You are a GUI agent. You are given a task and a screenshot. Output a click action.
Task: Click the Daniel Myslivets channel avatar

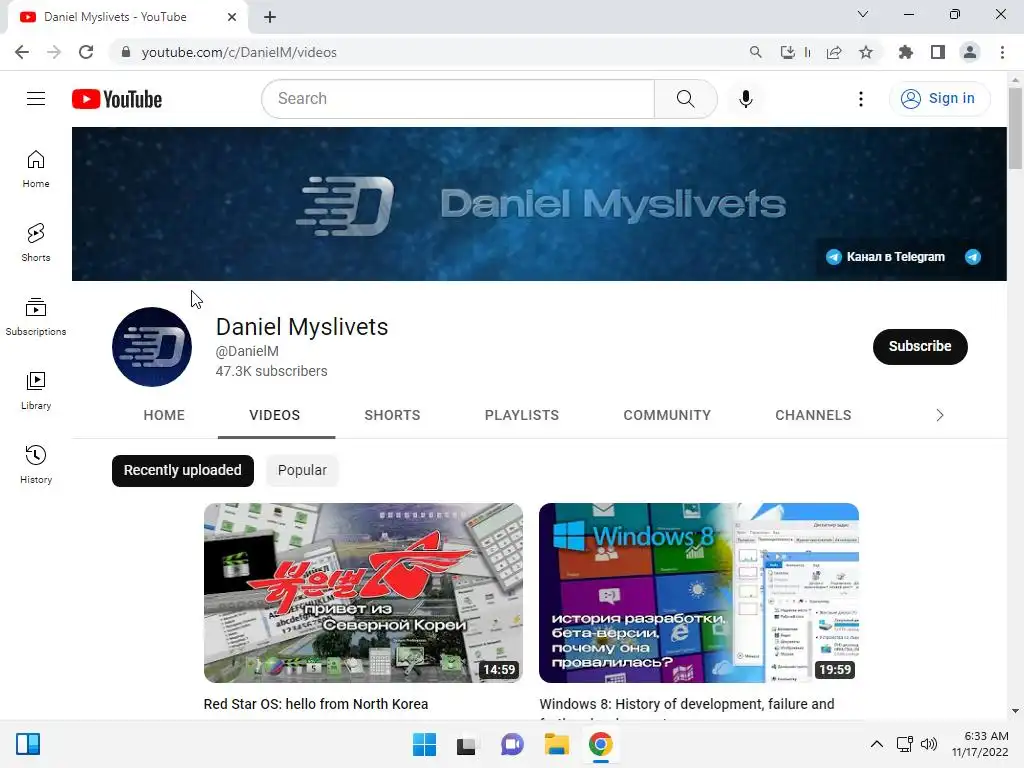(152, 347)
